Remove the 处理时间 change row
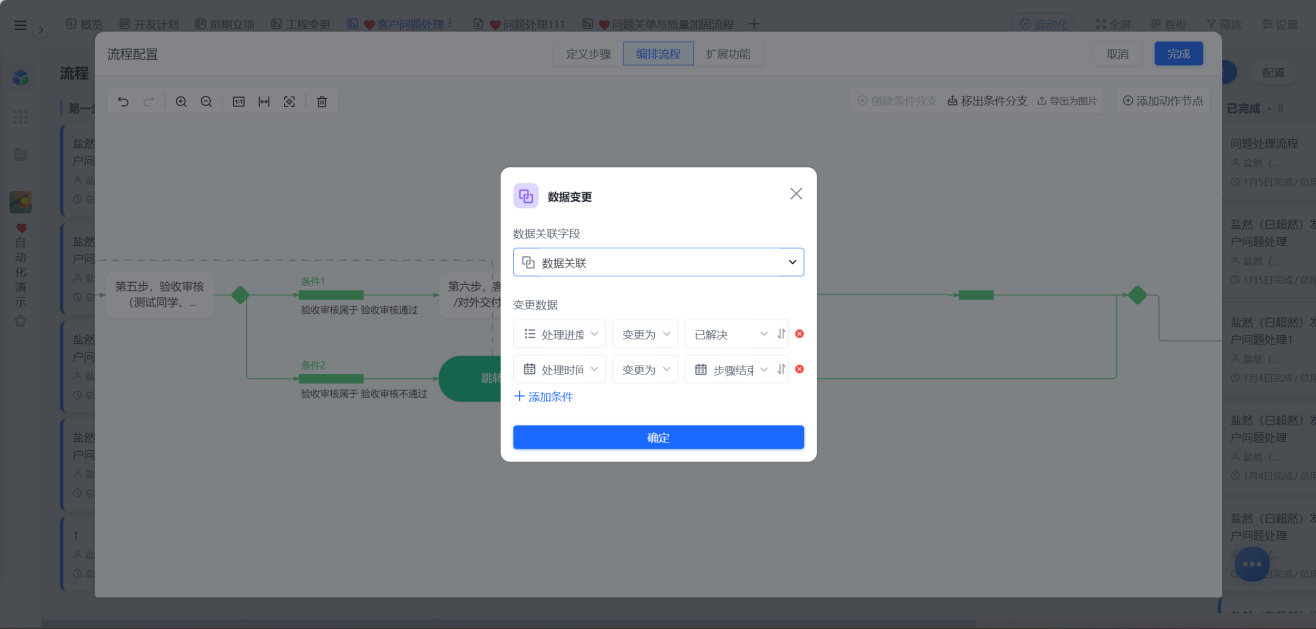1316x629 pixels. coord(799,369)
